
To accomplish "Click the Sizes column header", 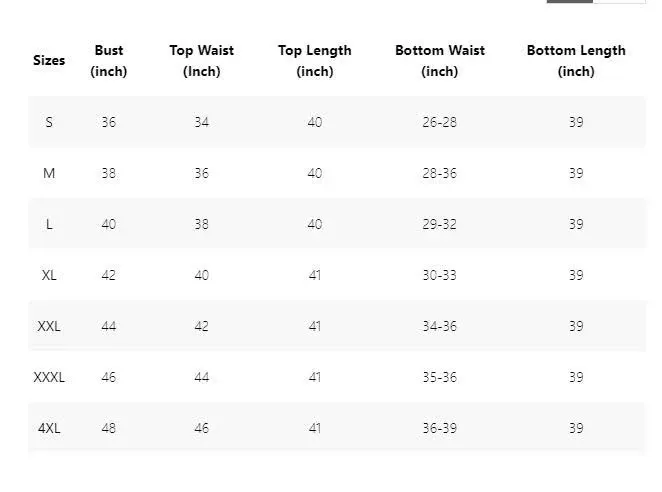I will click(49, 61).
